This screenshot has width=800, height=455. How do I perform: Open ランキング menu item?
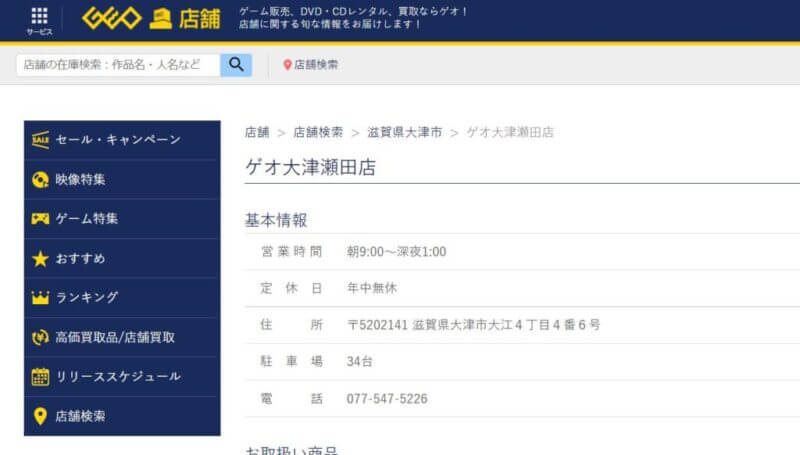tap(122, 297)
